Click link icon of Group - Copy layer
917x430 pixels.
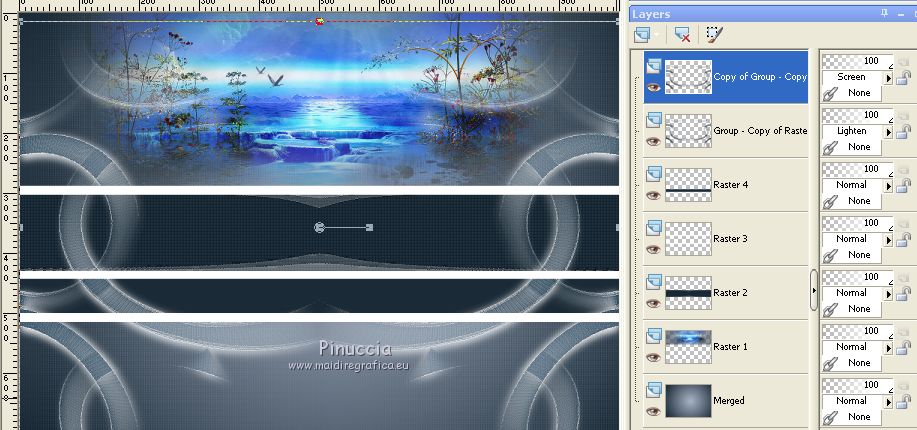tap(830, 147)
